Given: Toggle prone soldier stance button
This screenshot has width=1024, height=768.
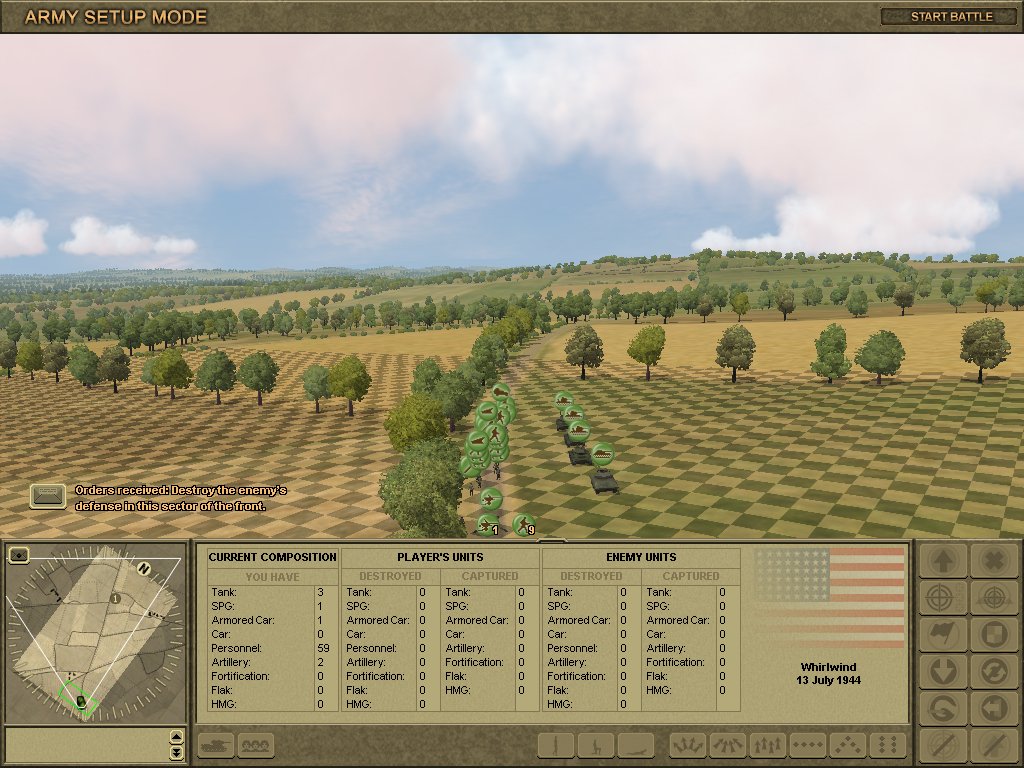Looking at the screenshot, I should click(x=635, y=745).
